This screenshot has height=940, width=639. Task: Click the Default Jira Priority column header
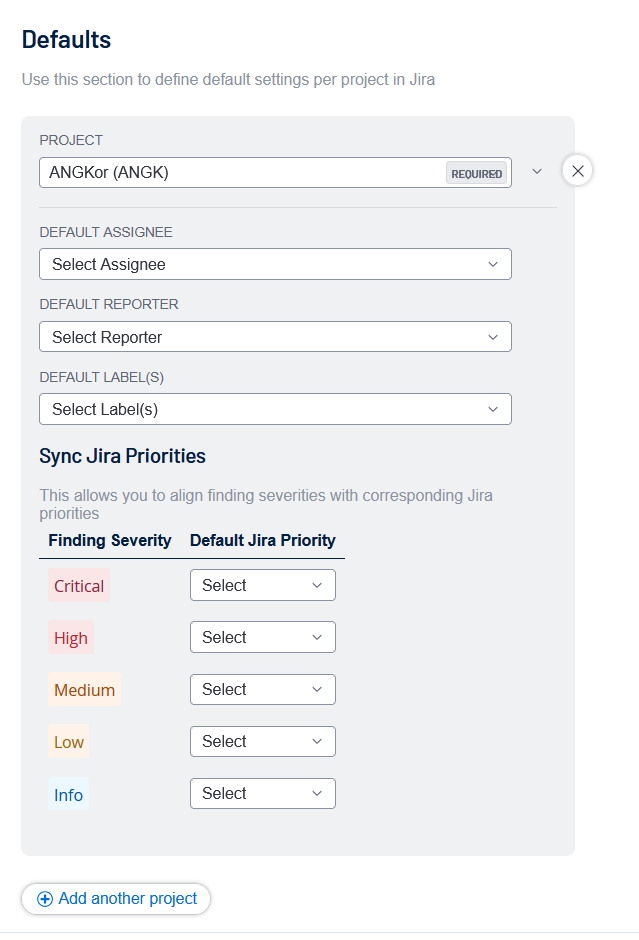263,541
